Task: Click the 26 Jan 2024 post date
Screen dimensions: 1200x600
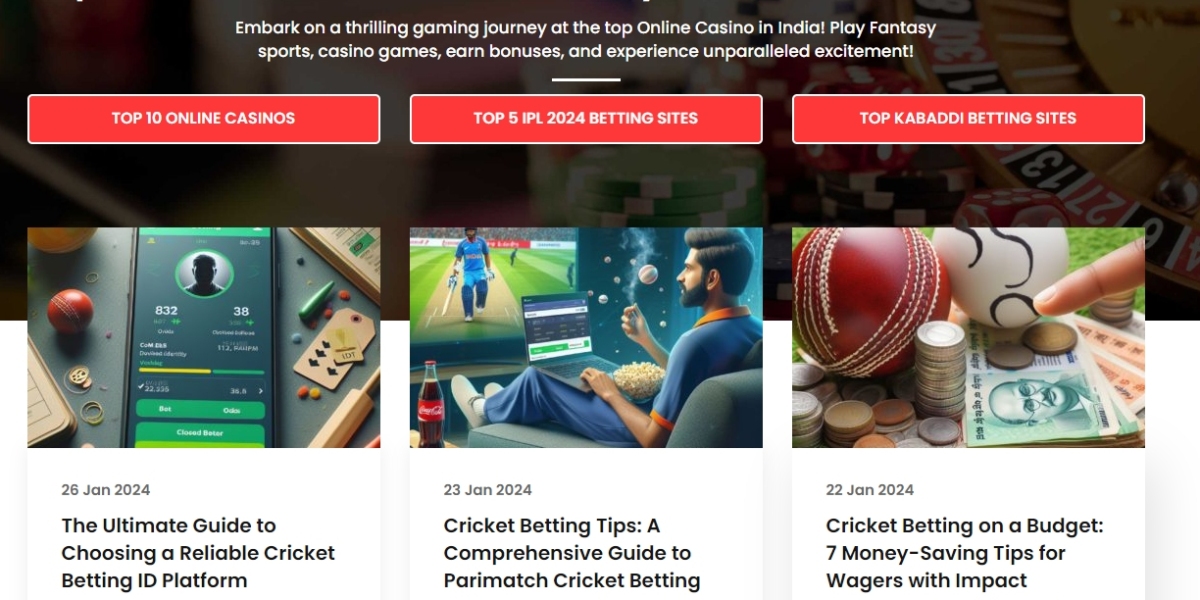Action: [106, 490]
